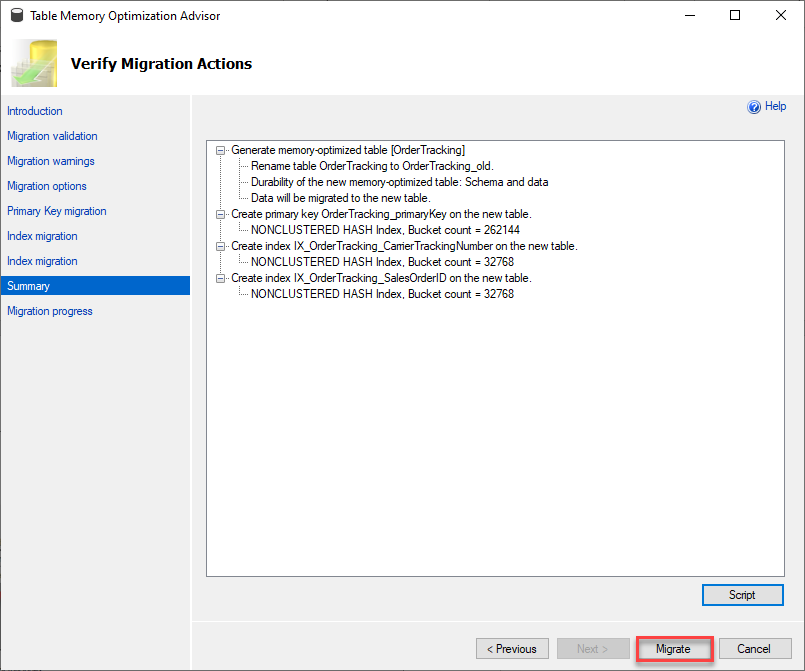Go to the Migration validation page
This screenshot has width=805, height=671.
click(52, 136)
